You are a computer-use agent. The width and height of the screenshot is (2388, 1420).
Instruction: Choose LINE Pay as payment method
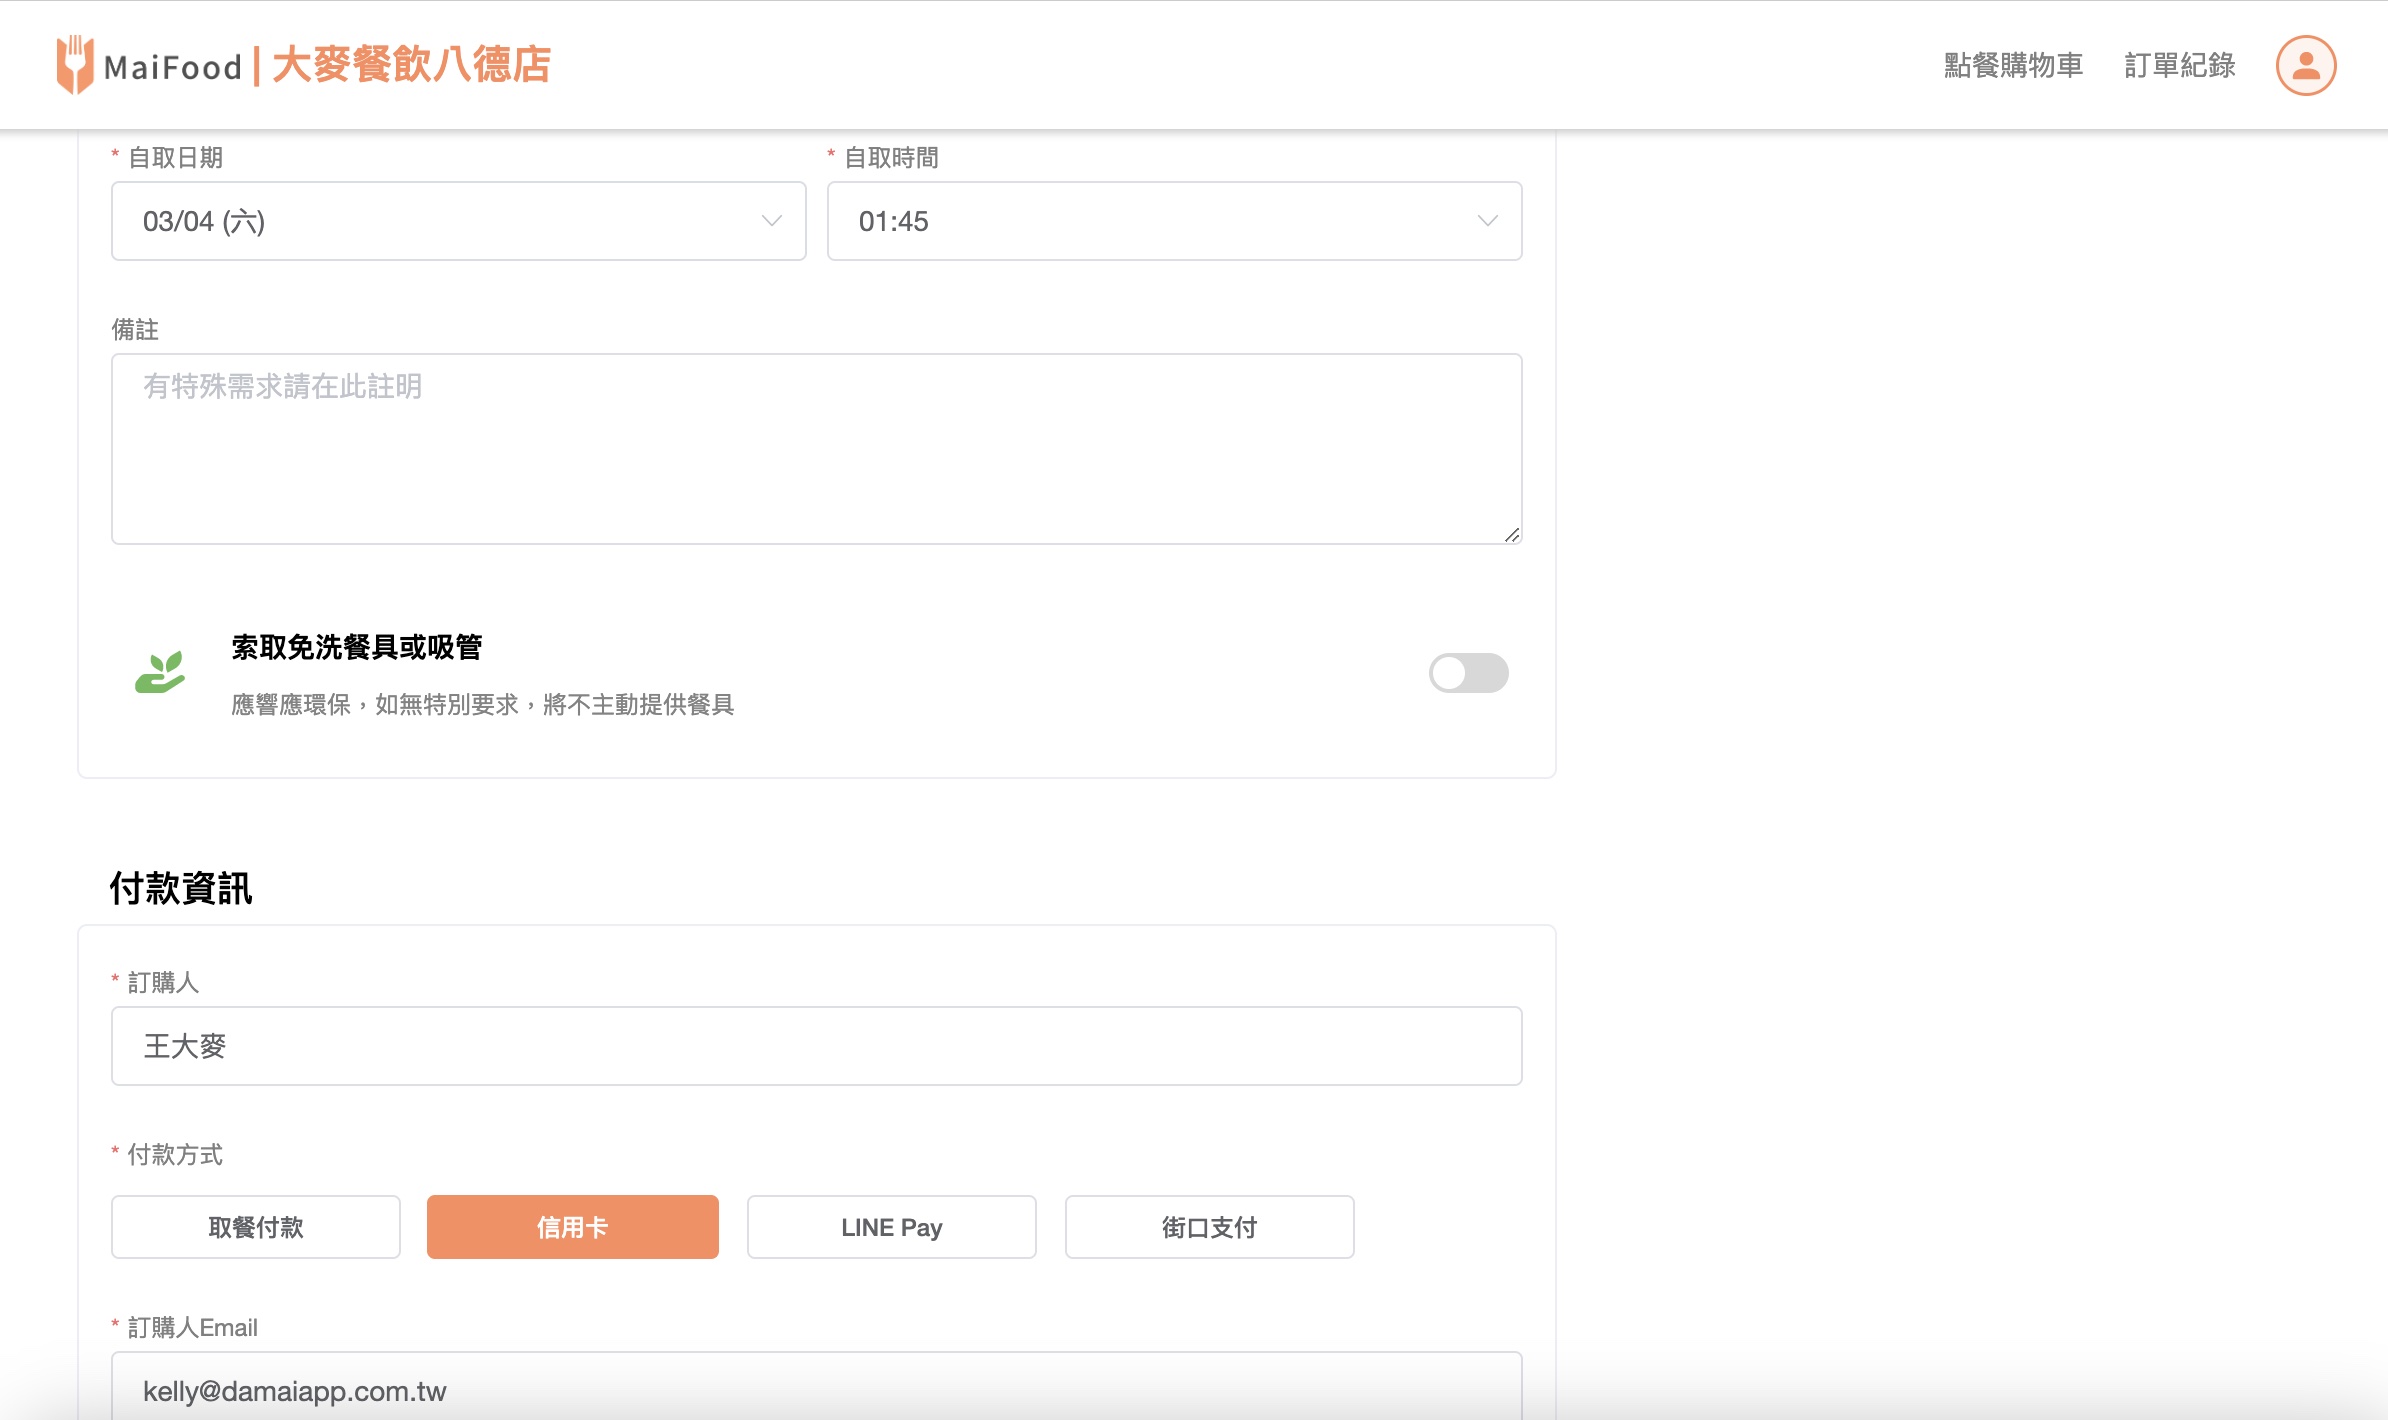pos(891,1227)
